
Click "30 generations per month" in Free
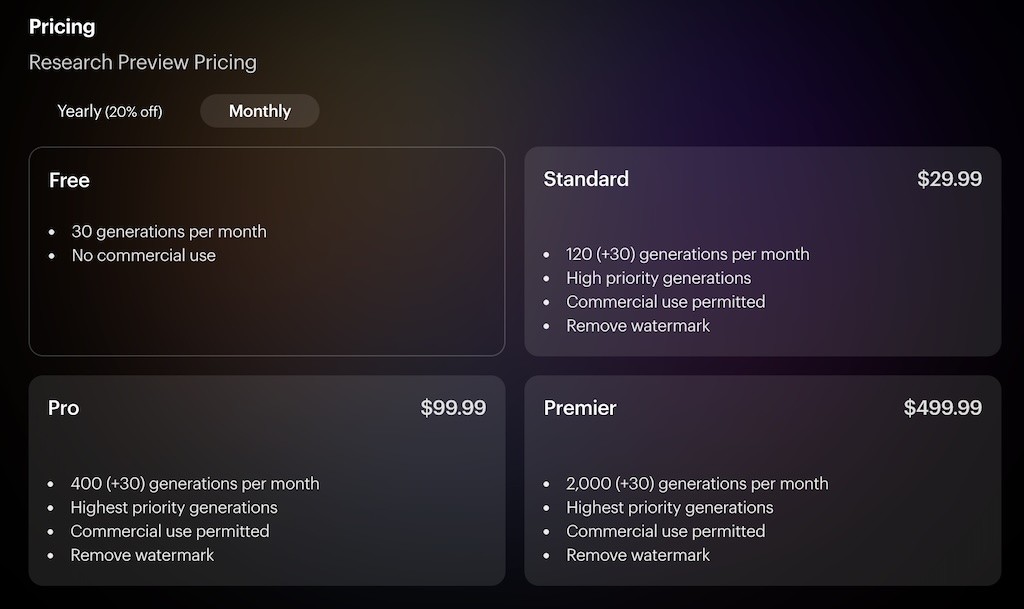click(x=169, y=232)
